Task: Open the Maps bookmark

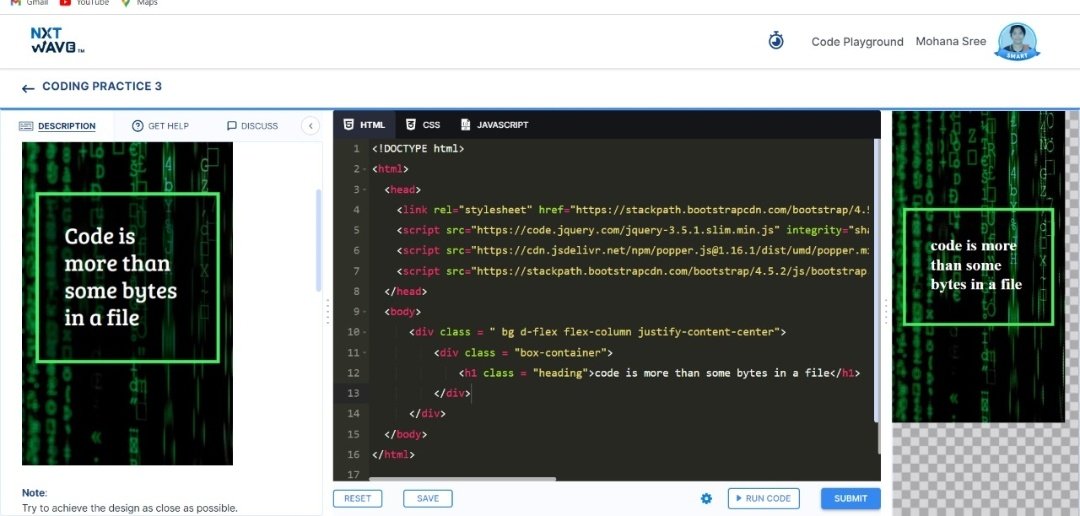Action: pos(140,3)
